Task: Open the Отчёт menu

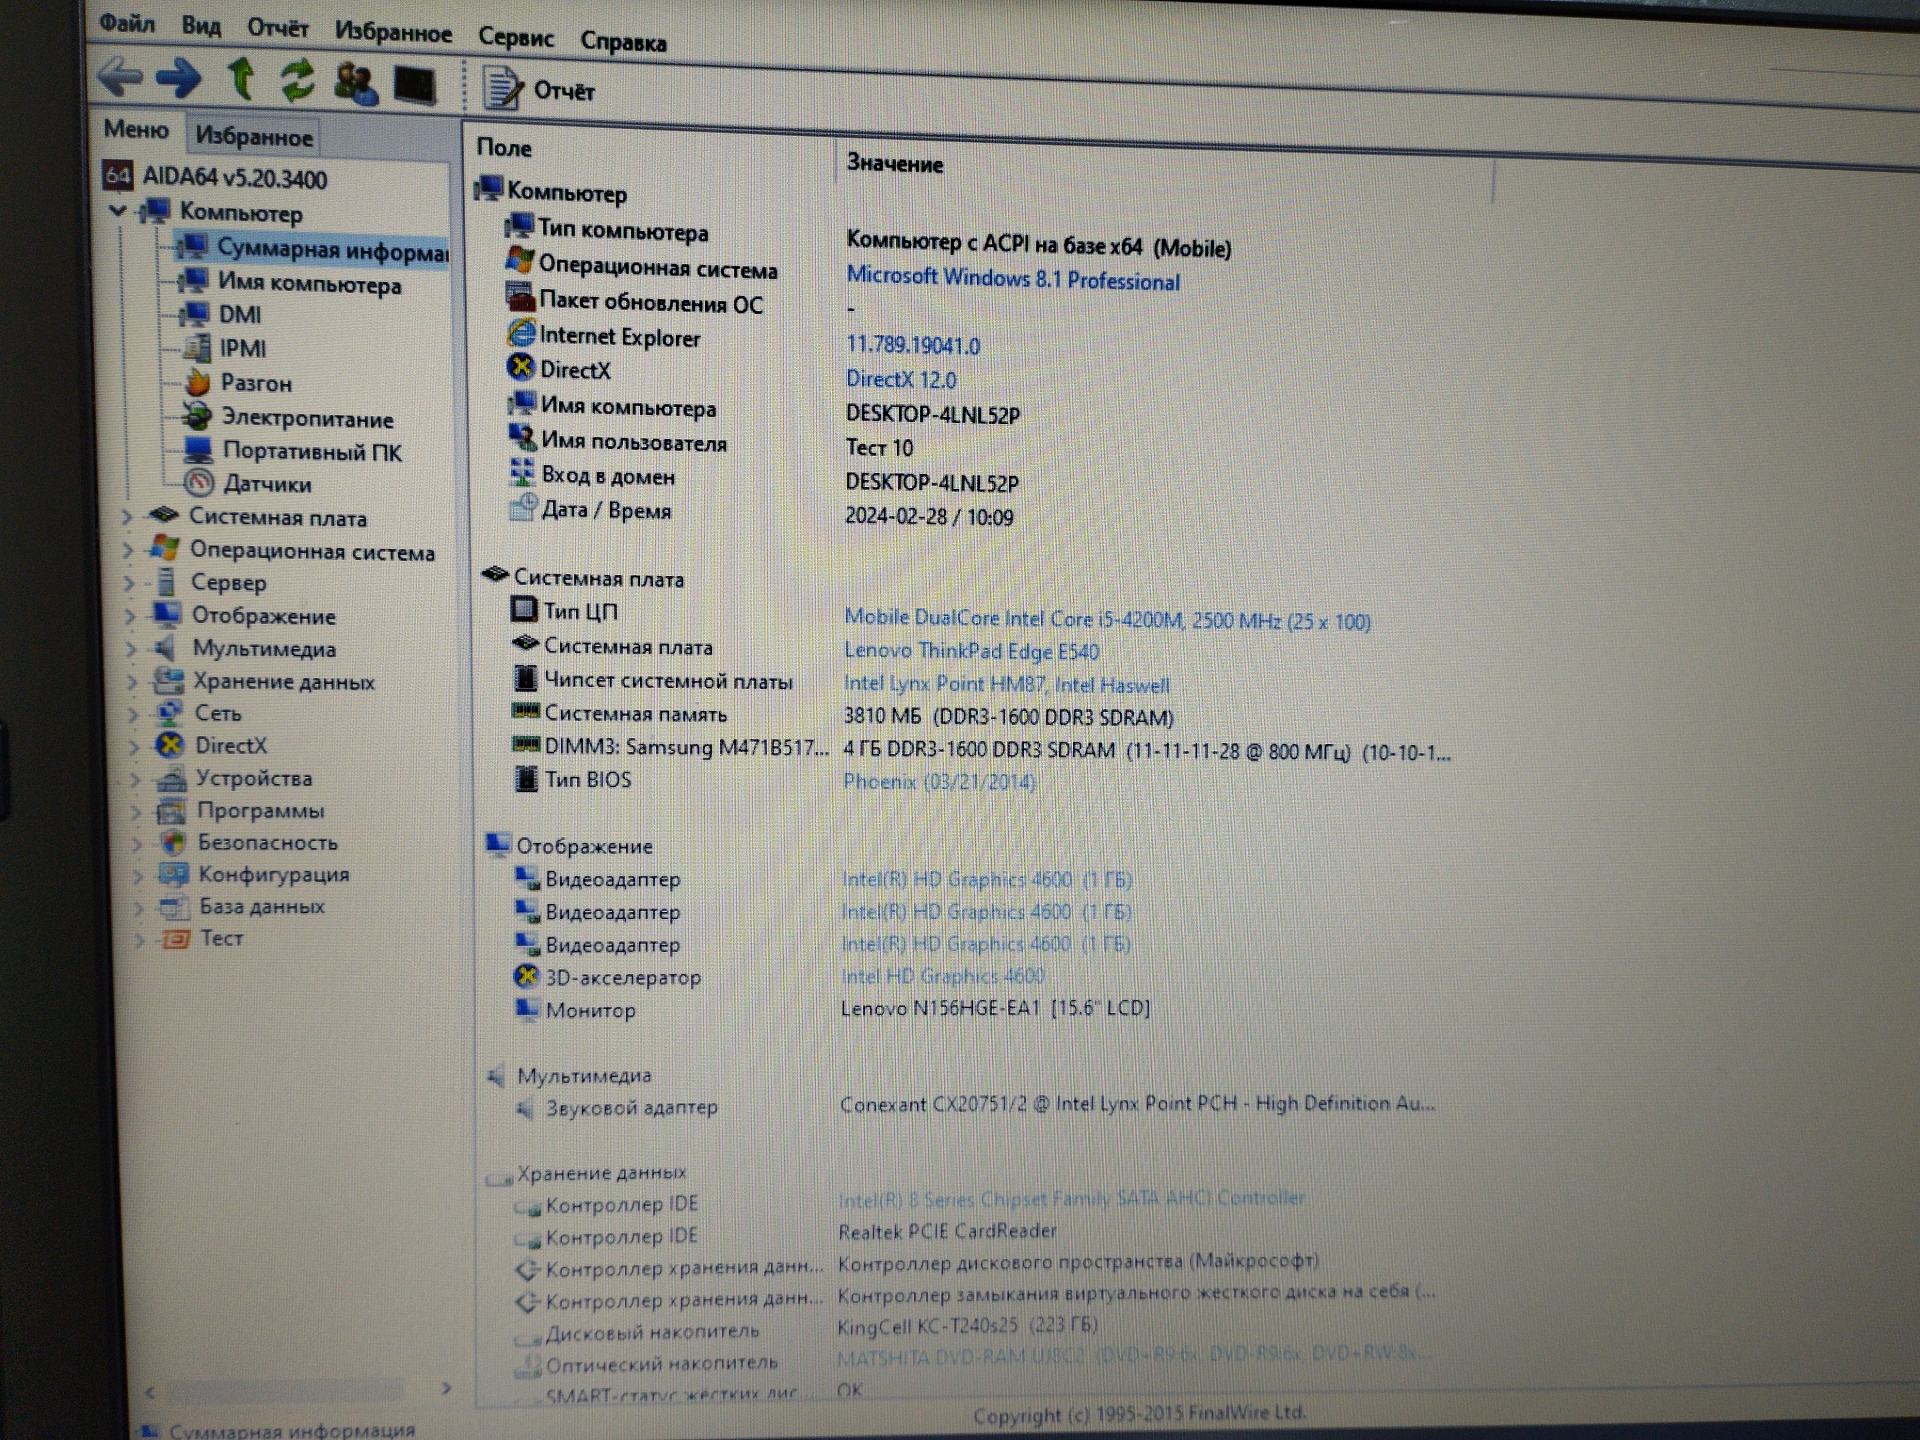Action: pos(277,28)
